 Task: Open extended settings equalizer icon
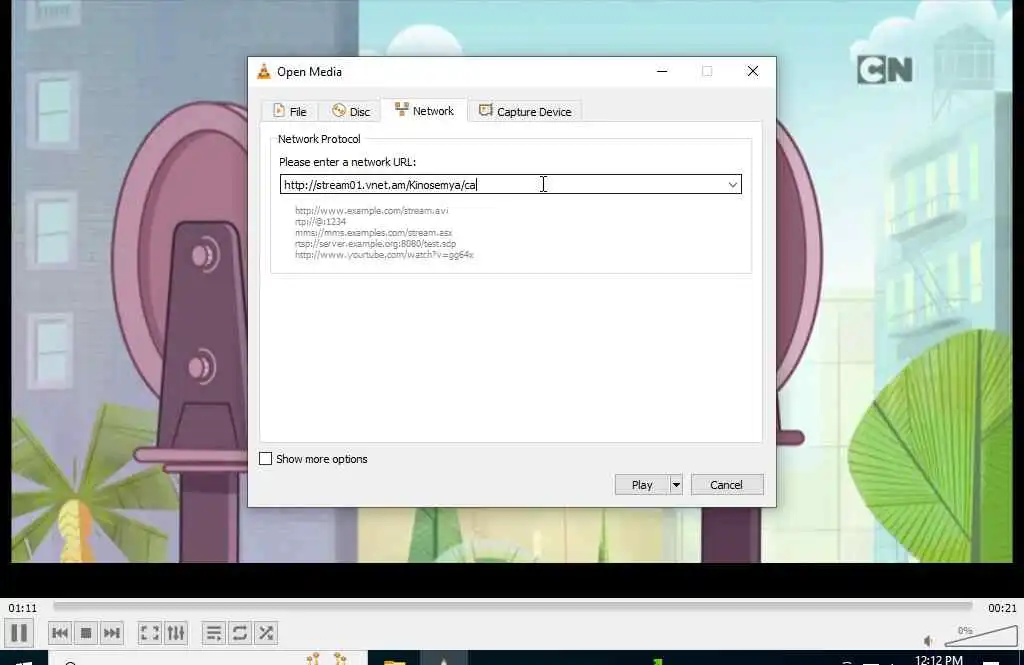click(176, 632)
